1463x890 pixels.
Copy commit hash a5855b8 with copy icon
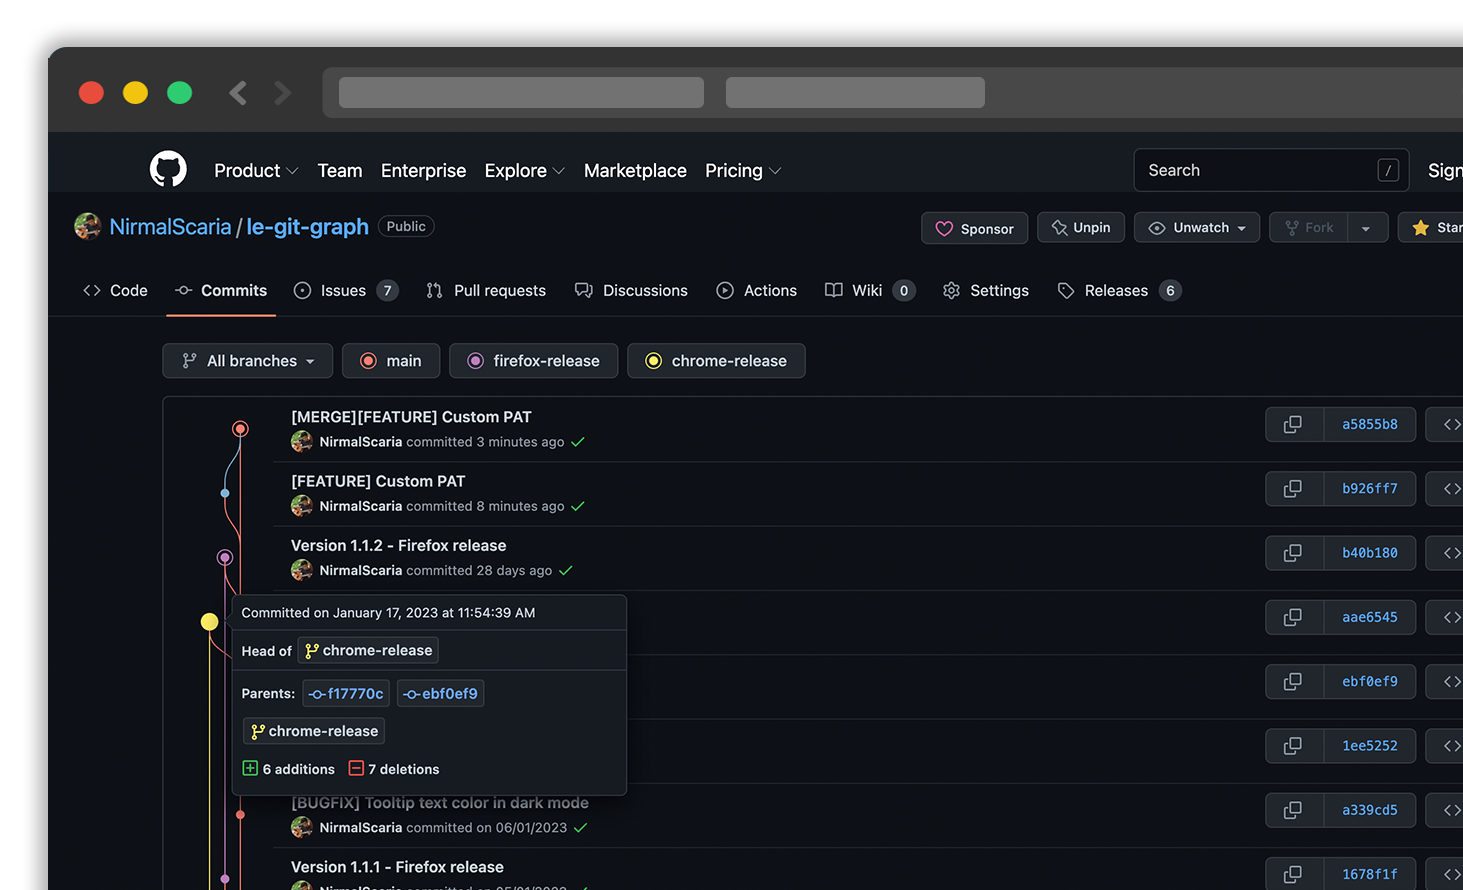(x=1293, y=424)
